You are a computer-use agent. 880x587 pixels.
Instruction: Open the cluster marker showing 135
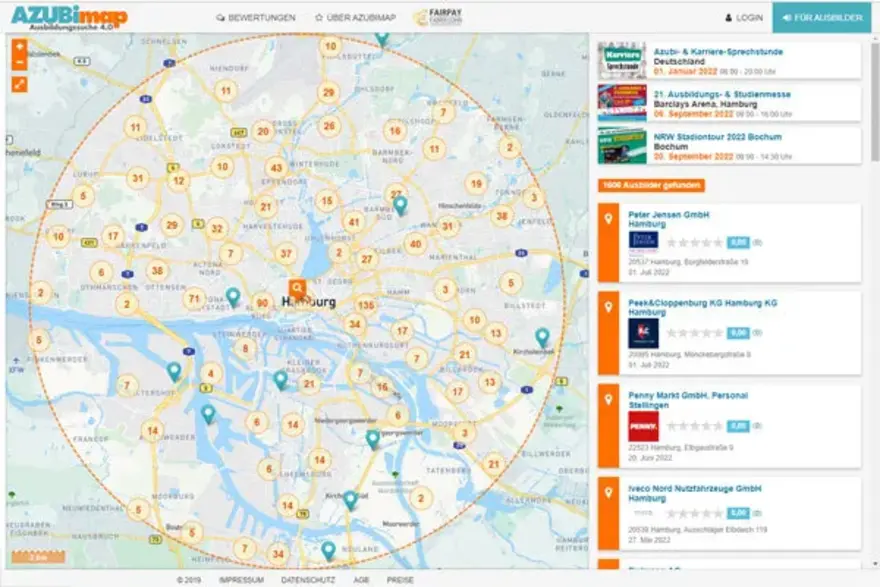click(x=366, y=305)
